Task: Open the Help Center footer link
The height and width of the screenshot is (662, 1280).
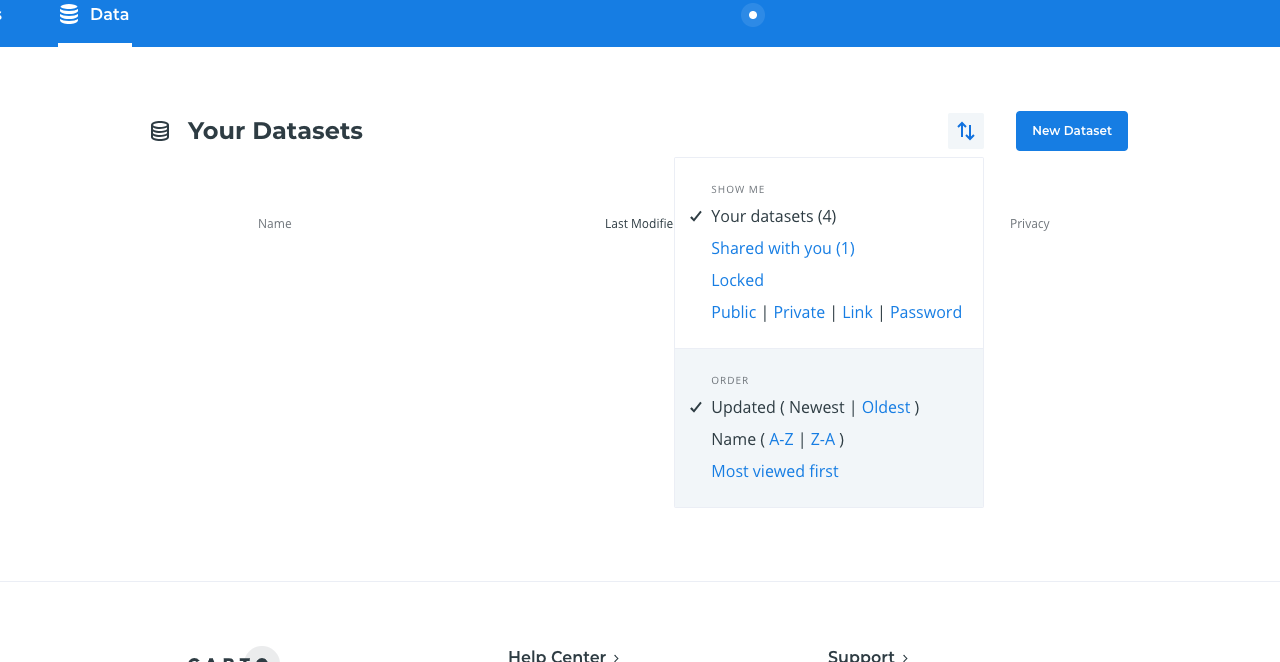Action: click(564, 656)
